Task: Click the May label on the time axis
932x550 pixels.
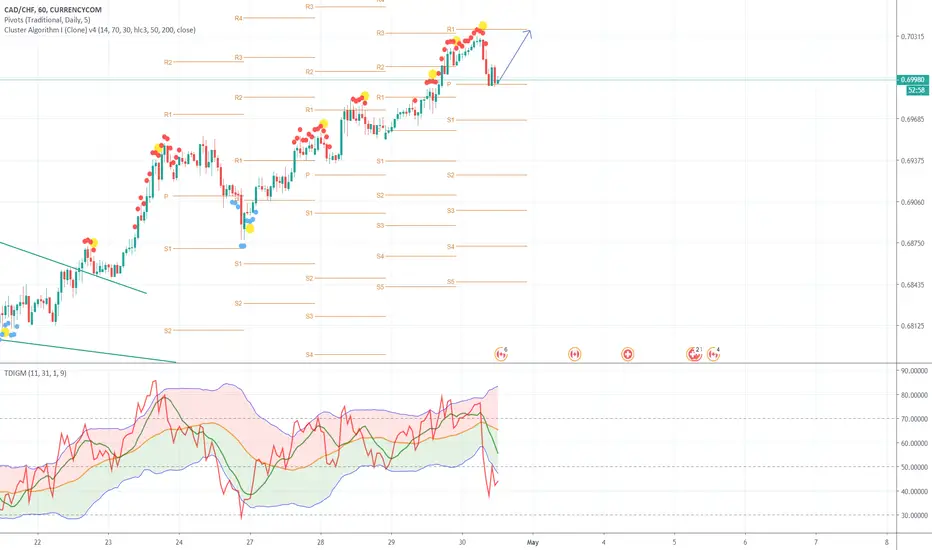Action: click(x=533, y=542)
